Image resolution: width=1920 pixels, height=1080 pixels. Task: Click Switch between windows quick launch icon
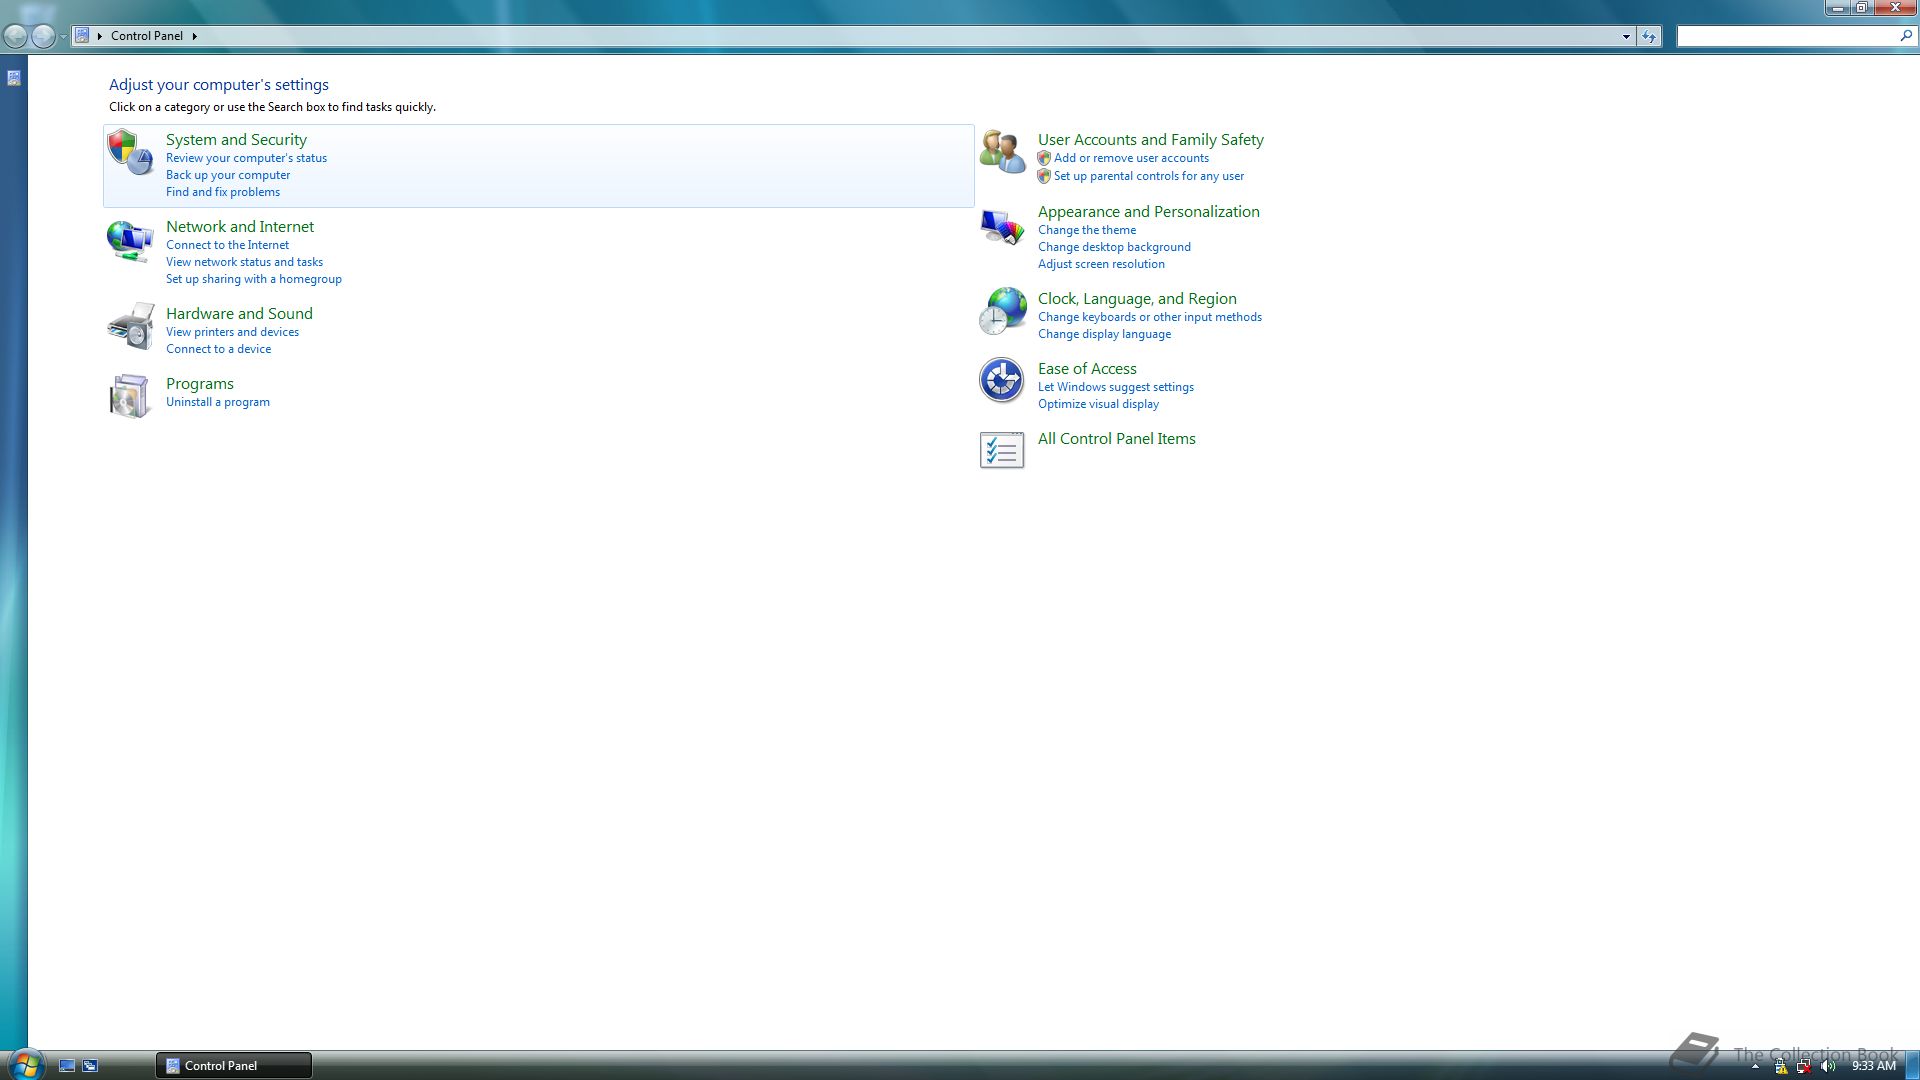point(90,1066)
